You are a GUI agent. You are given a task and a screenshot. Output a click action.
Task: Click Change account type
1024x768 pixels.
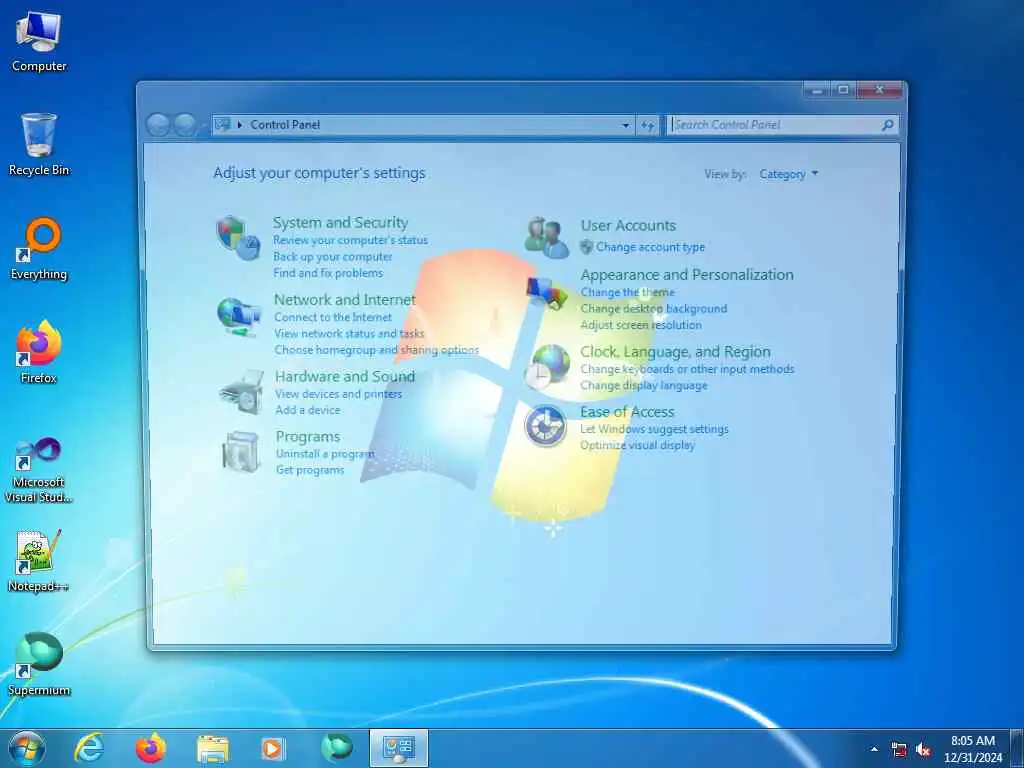[650, 247]
